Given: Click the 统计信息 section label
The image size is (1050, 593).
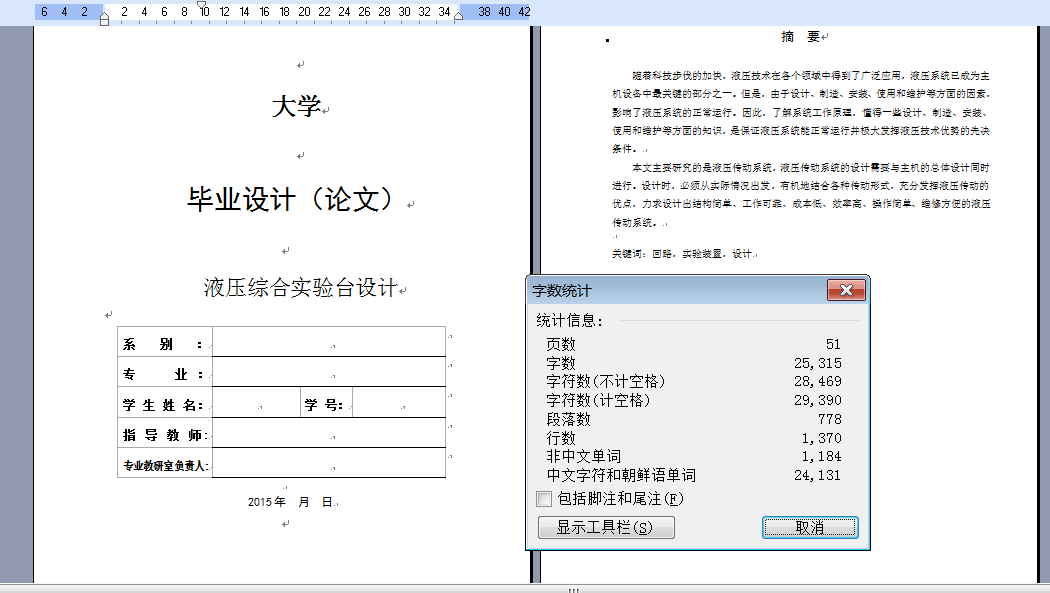Looking at the screenshot, I should coord(569,321).
